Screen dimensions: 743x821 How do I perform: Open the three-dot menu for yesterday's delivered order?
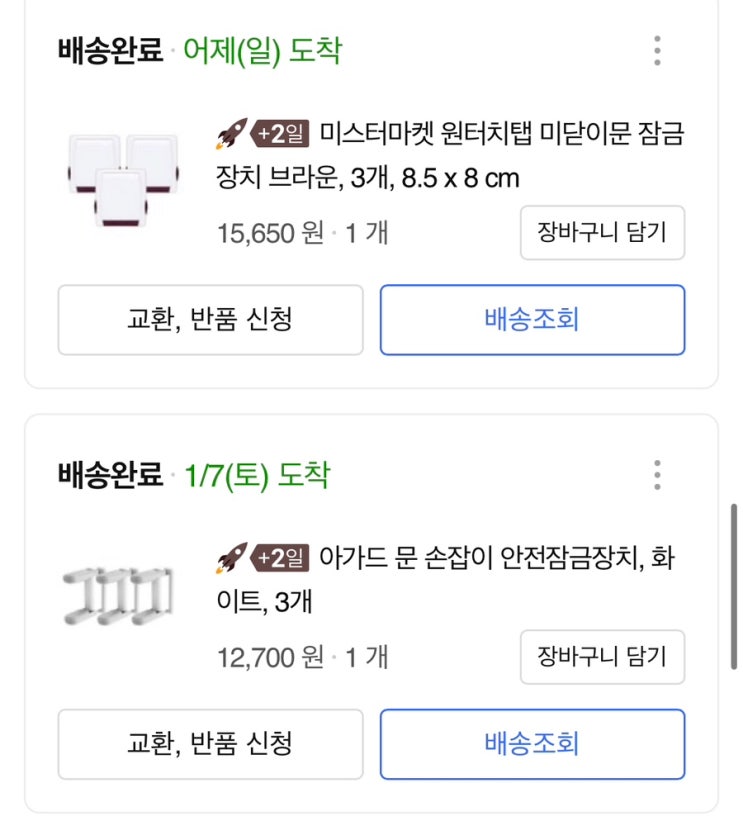[657, 50]
